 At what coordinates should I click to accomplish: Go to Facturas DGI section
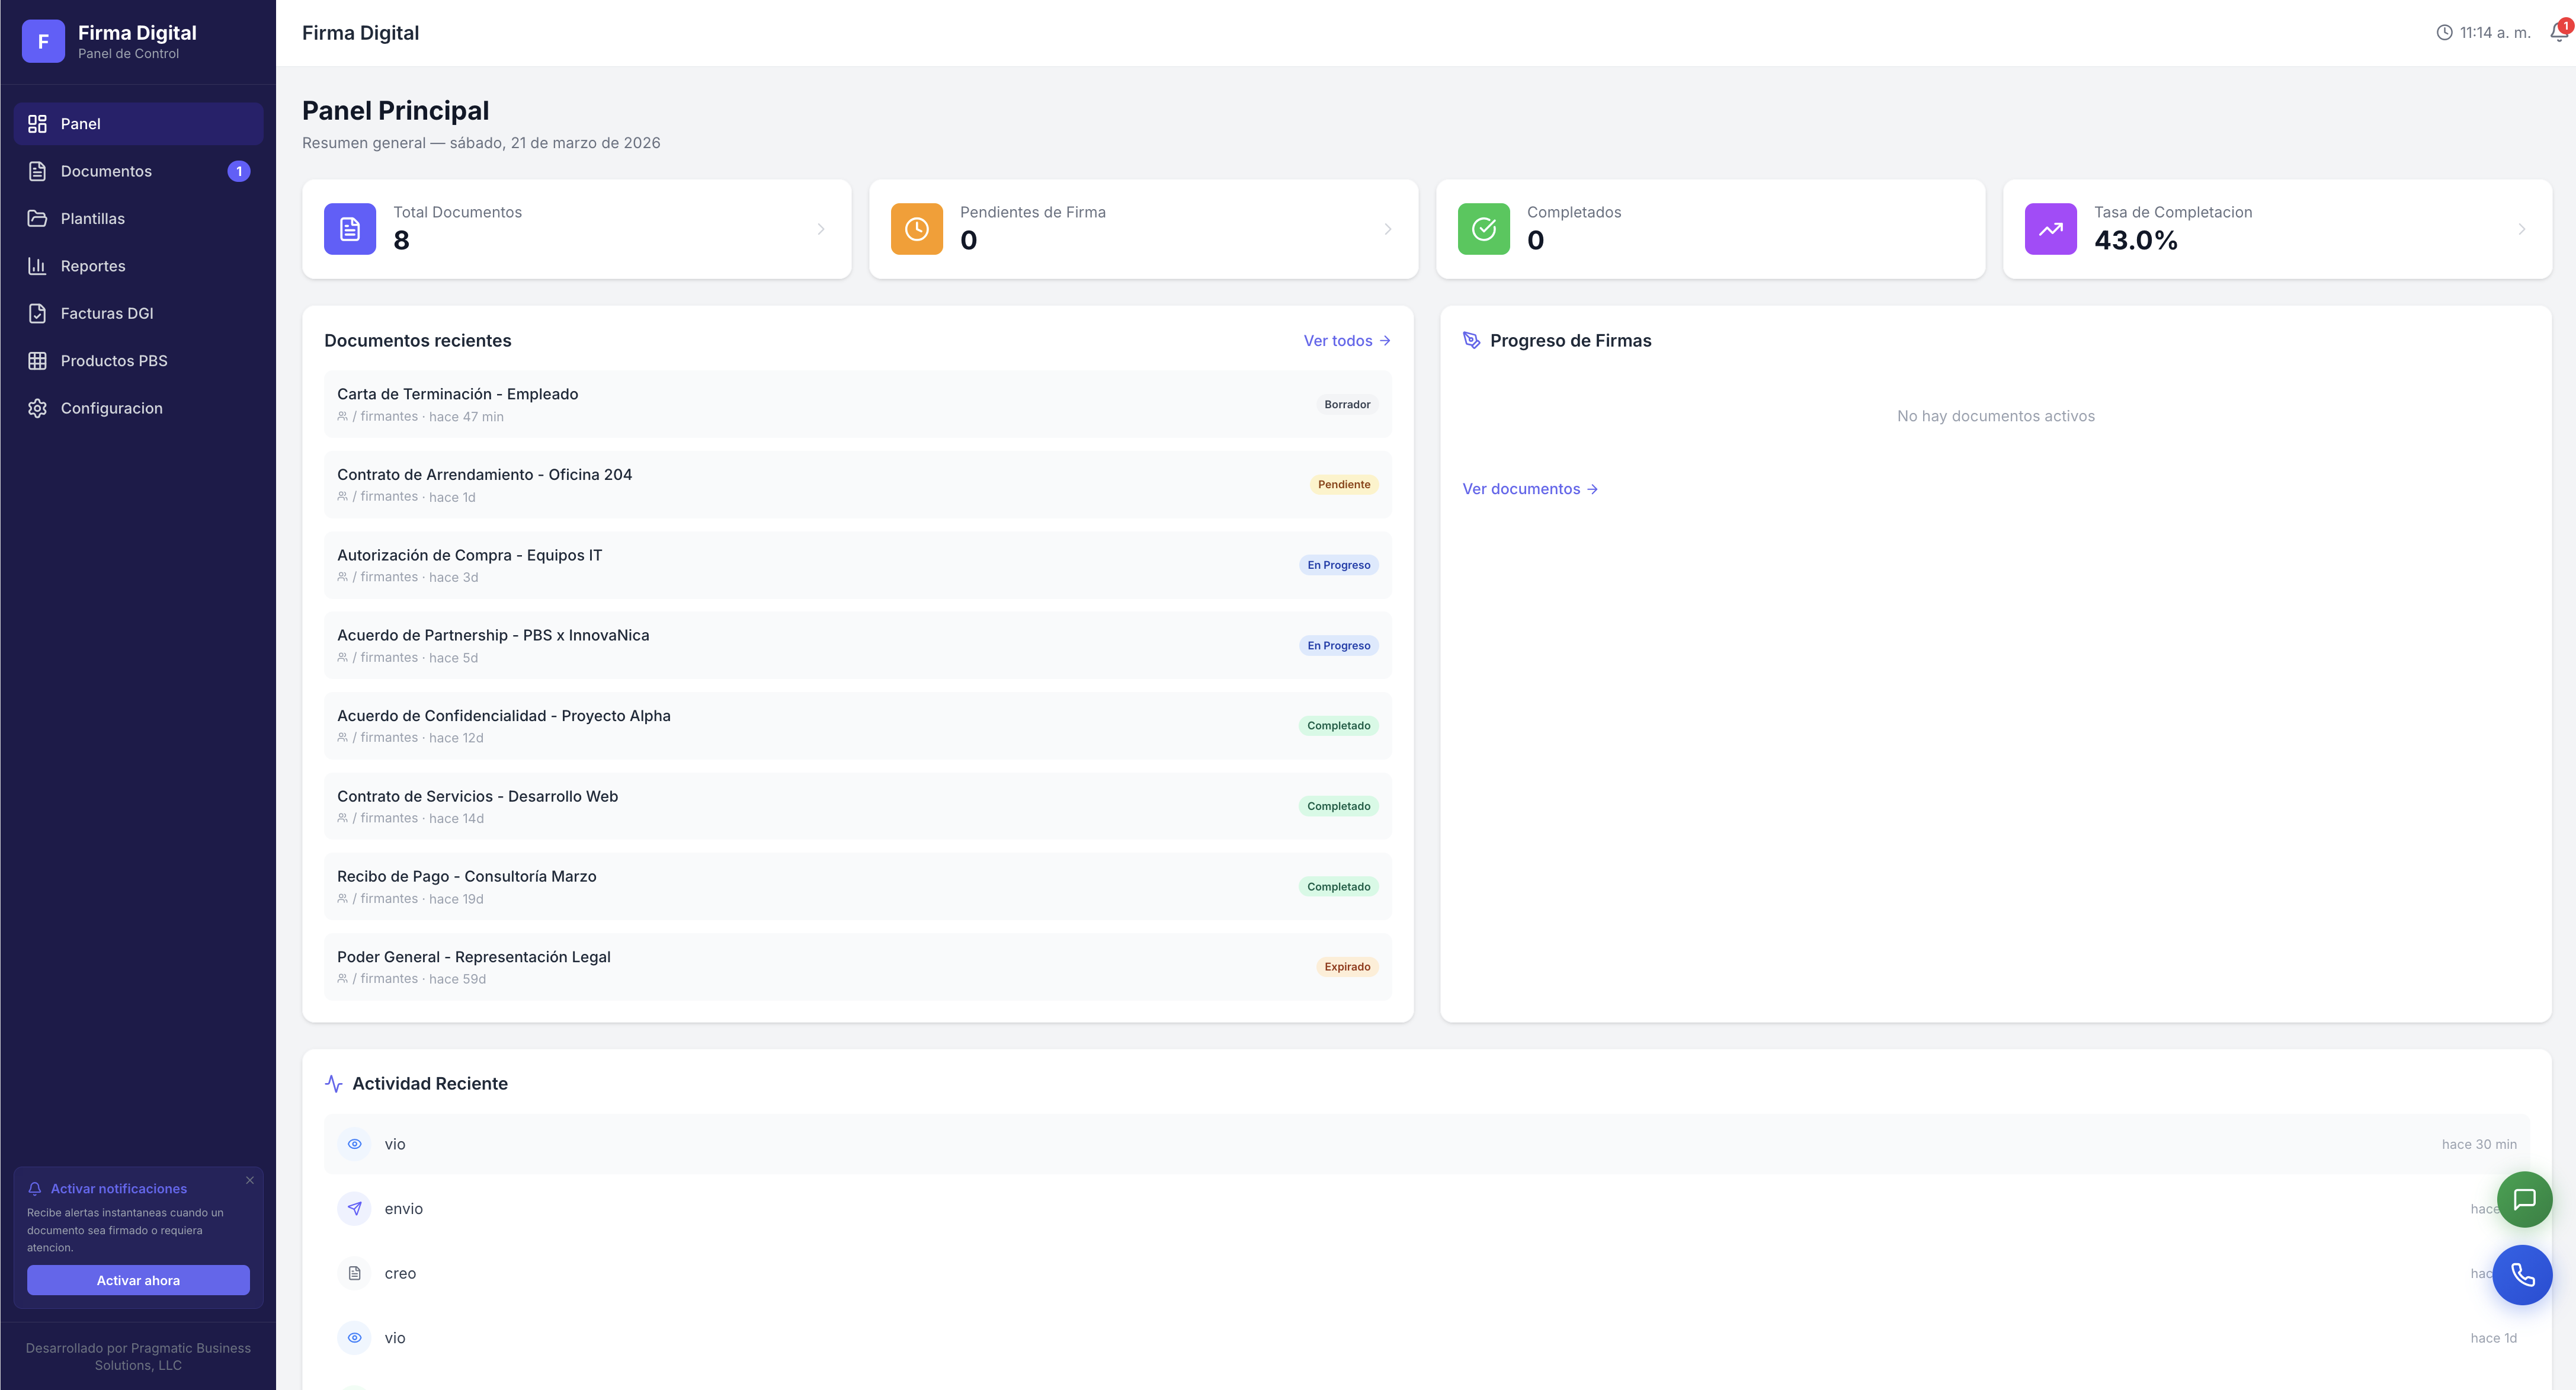coord(107,313)
